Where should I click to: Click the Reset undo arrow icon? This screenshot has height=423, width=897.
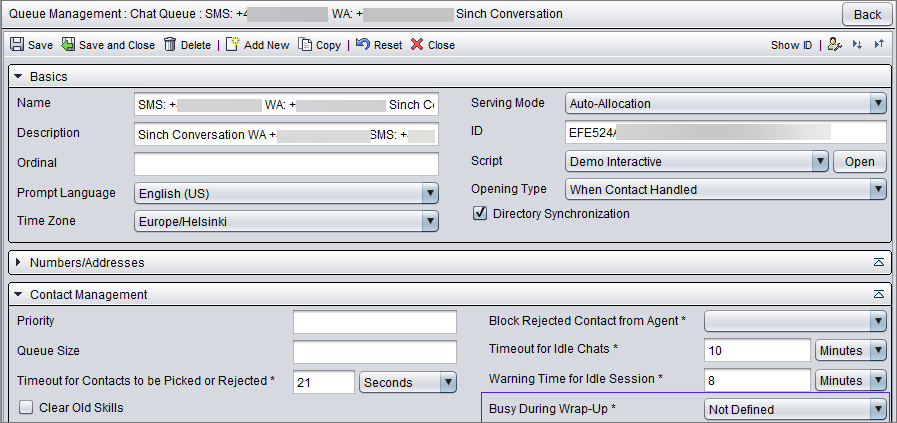coord(363,44)
